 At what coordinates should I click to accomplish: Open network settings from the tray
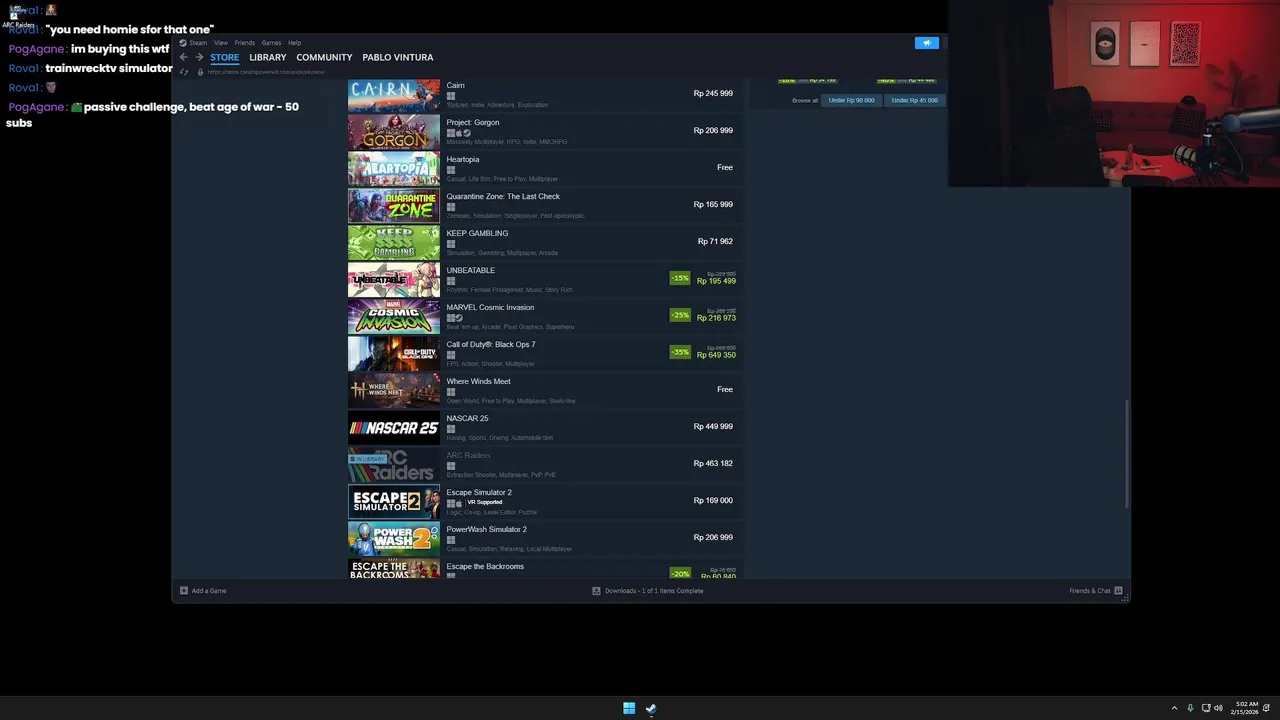(x=1206, y=708)
